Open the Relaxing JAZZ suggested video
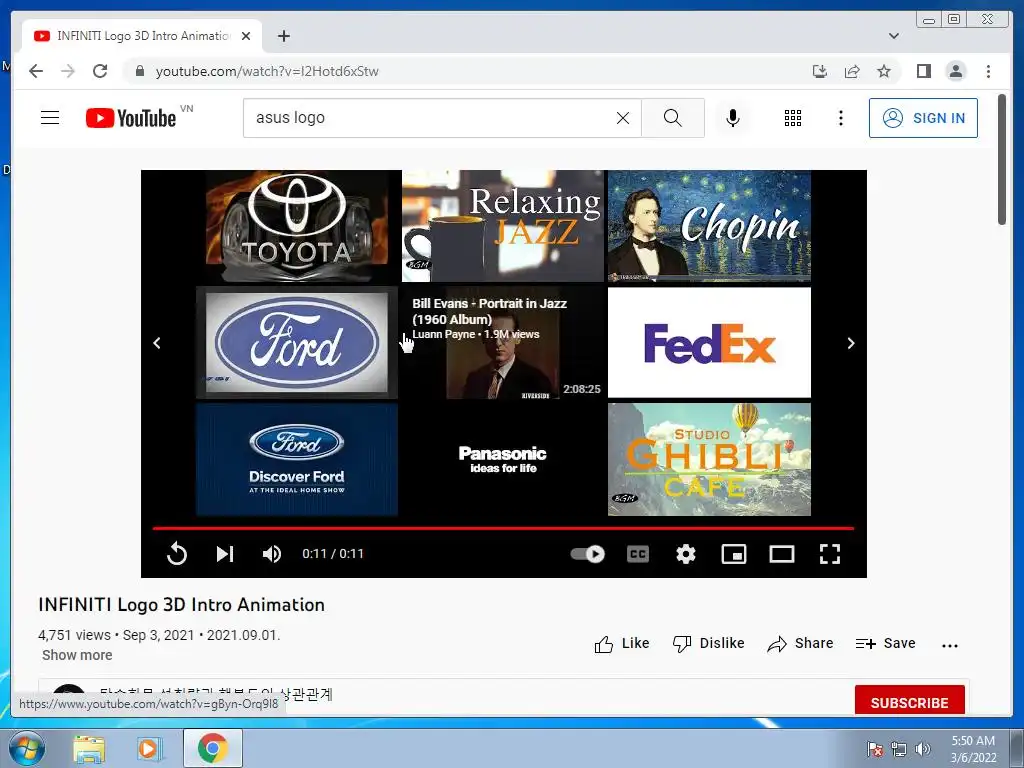The height and width of the screenshot is (768, 1024). pos(503,226)
